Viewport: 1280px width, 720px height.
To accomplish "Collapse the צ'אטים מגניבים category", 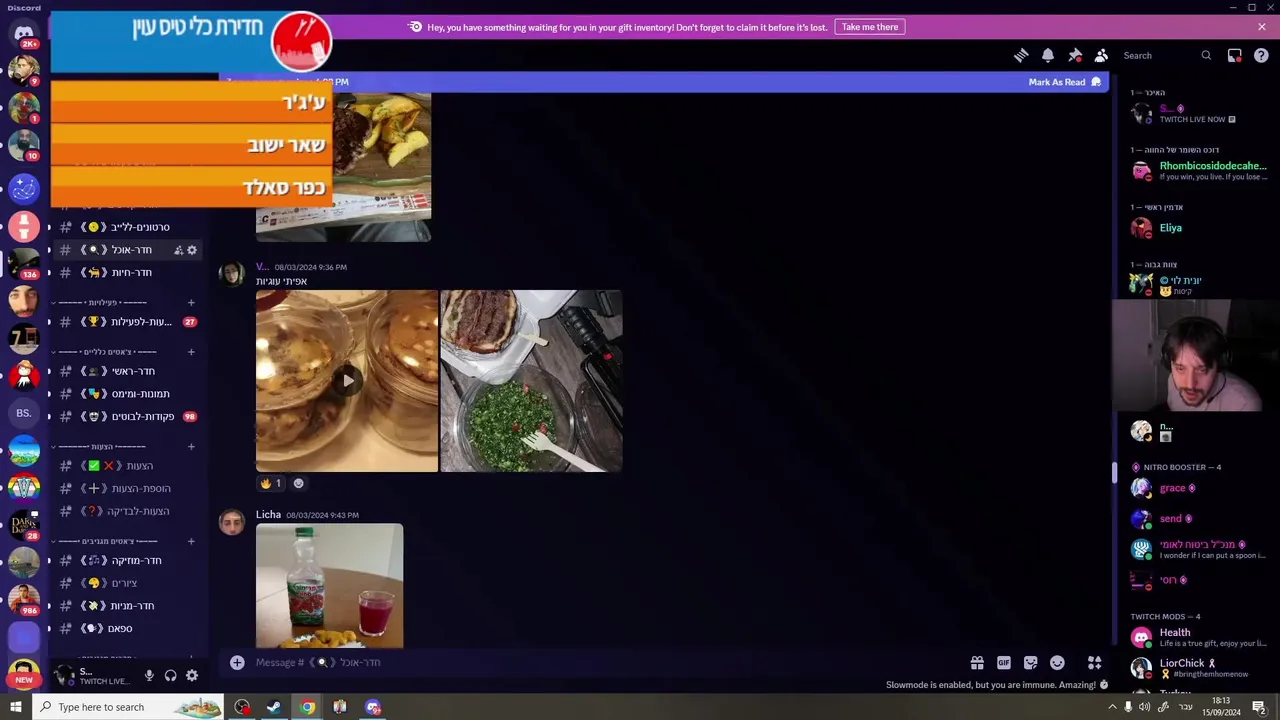I will pyautogui.click(x=107, y=541).
